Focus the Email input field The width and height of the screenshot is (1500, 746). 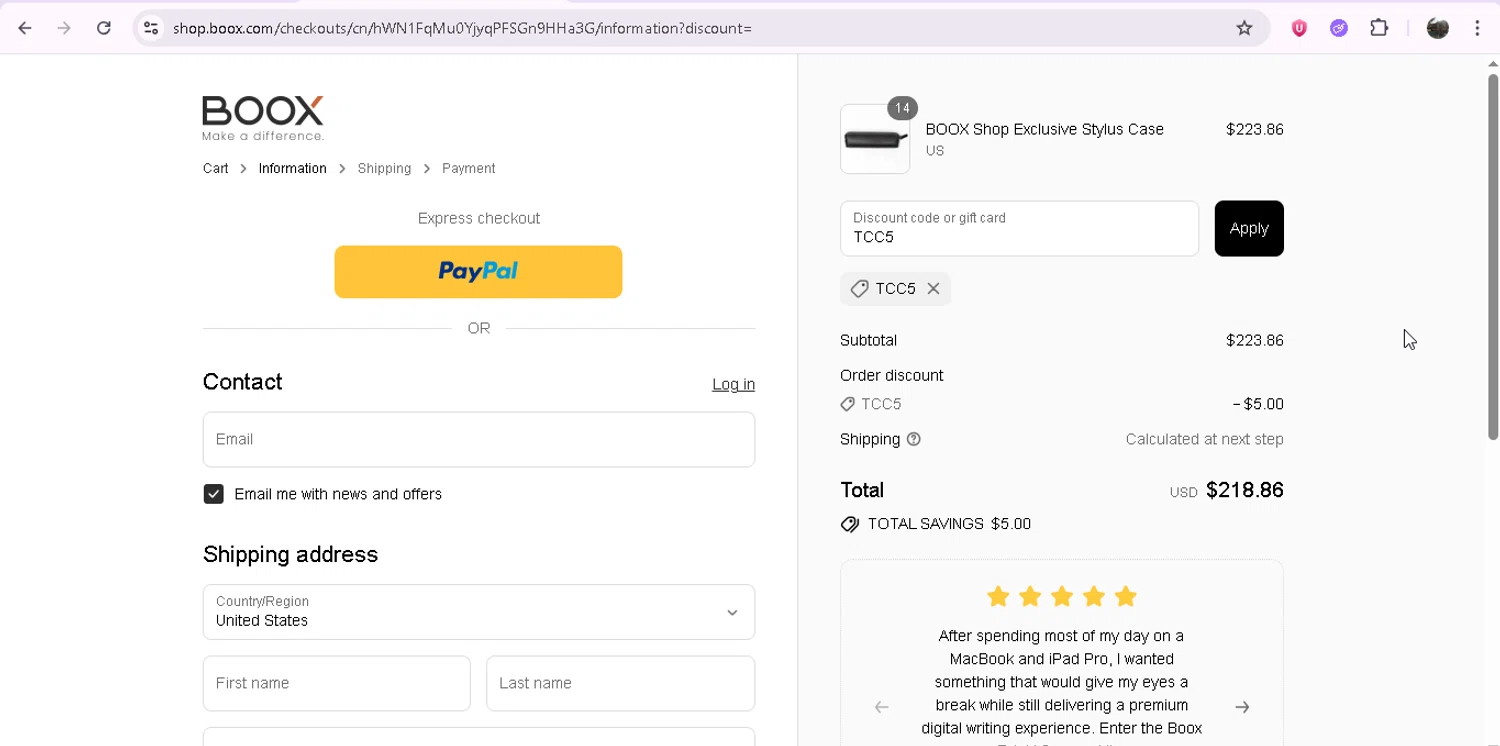pyautogui.click(x=479, y=439)
